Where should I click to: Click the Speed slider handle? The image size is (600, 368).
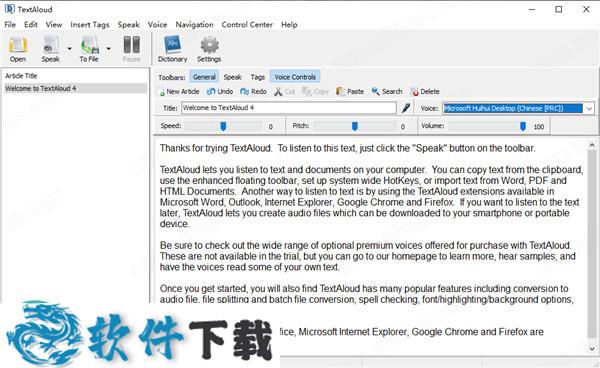click(x=223, y=126)
